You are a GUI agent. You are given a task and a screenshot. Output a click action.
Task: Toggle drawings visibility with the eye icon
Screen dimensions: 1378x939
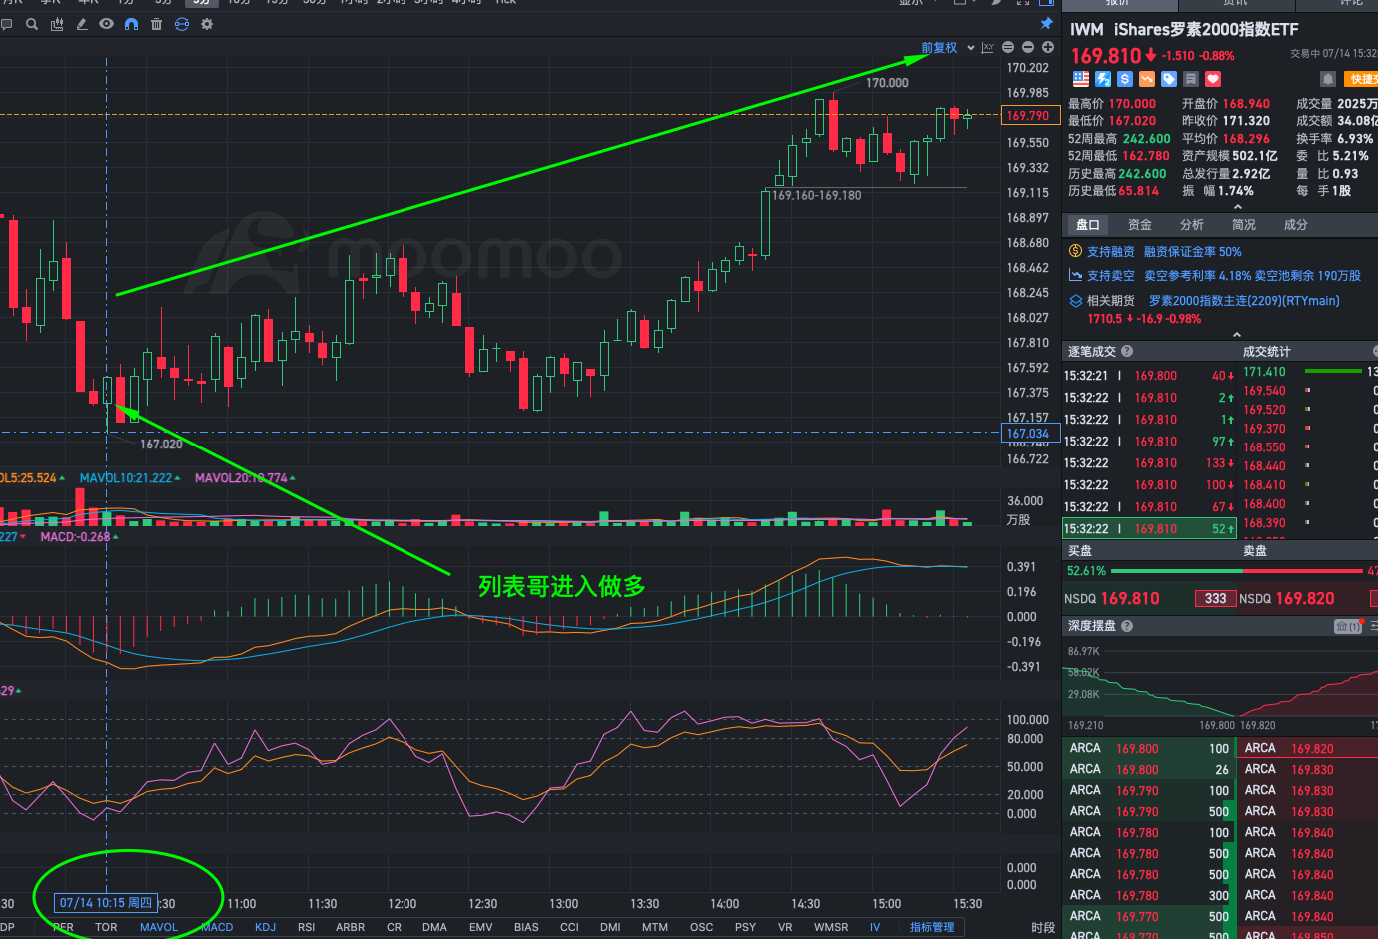(106, 24)
